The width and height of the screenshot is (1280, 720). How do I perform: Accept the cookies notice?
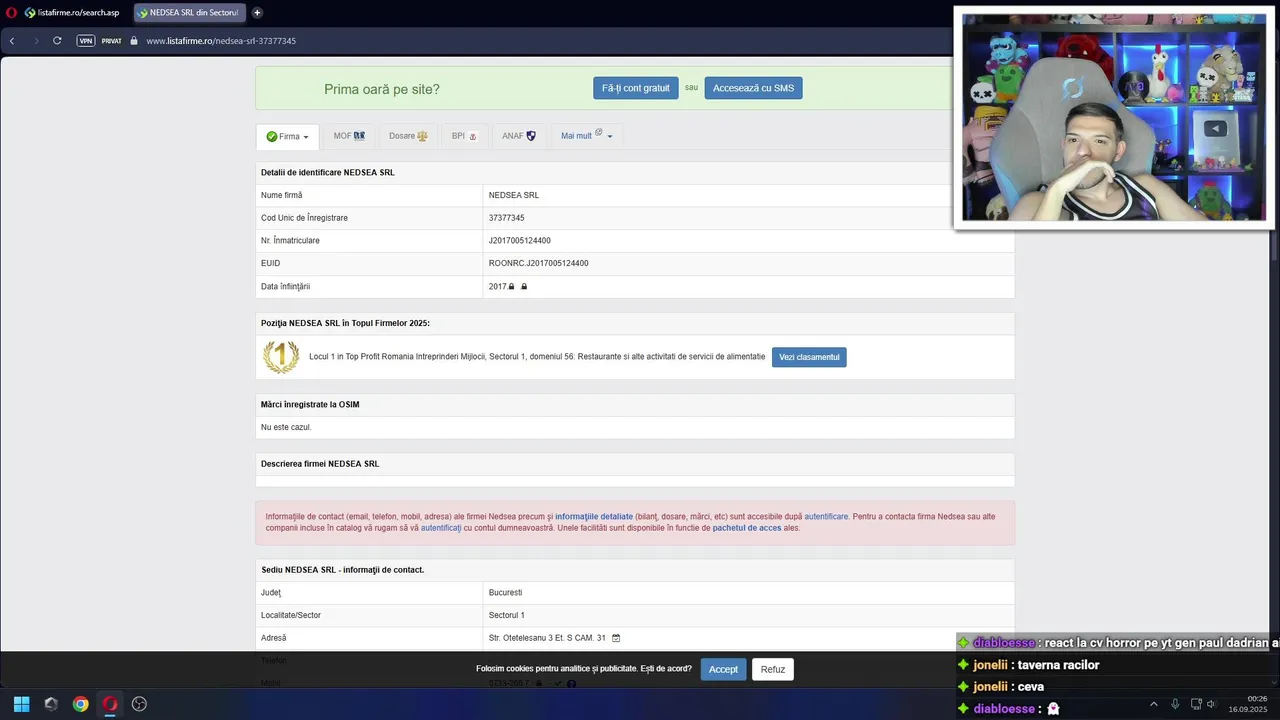click(723, 669)
